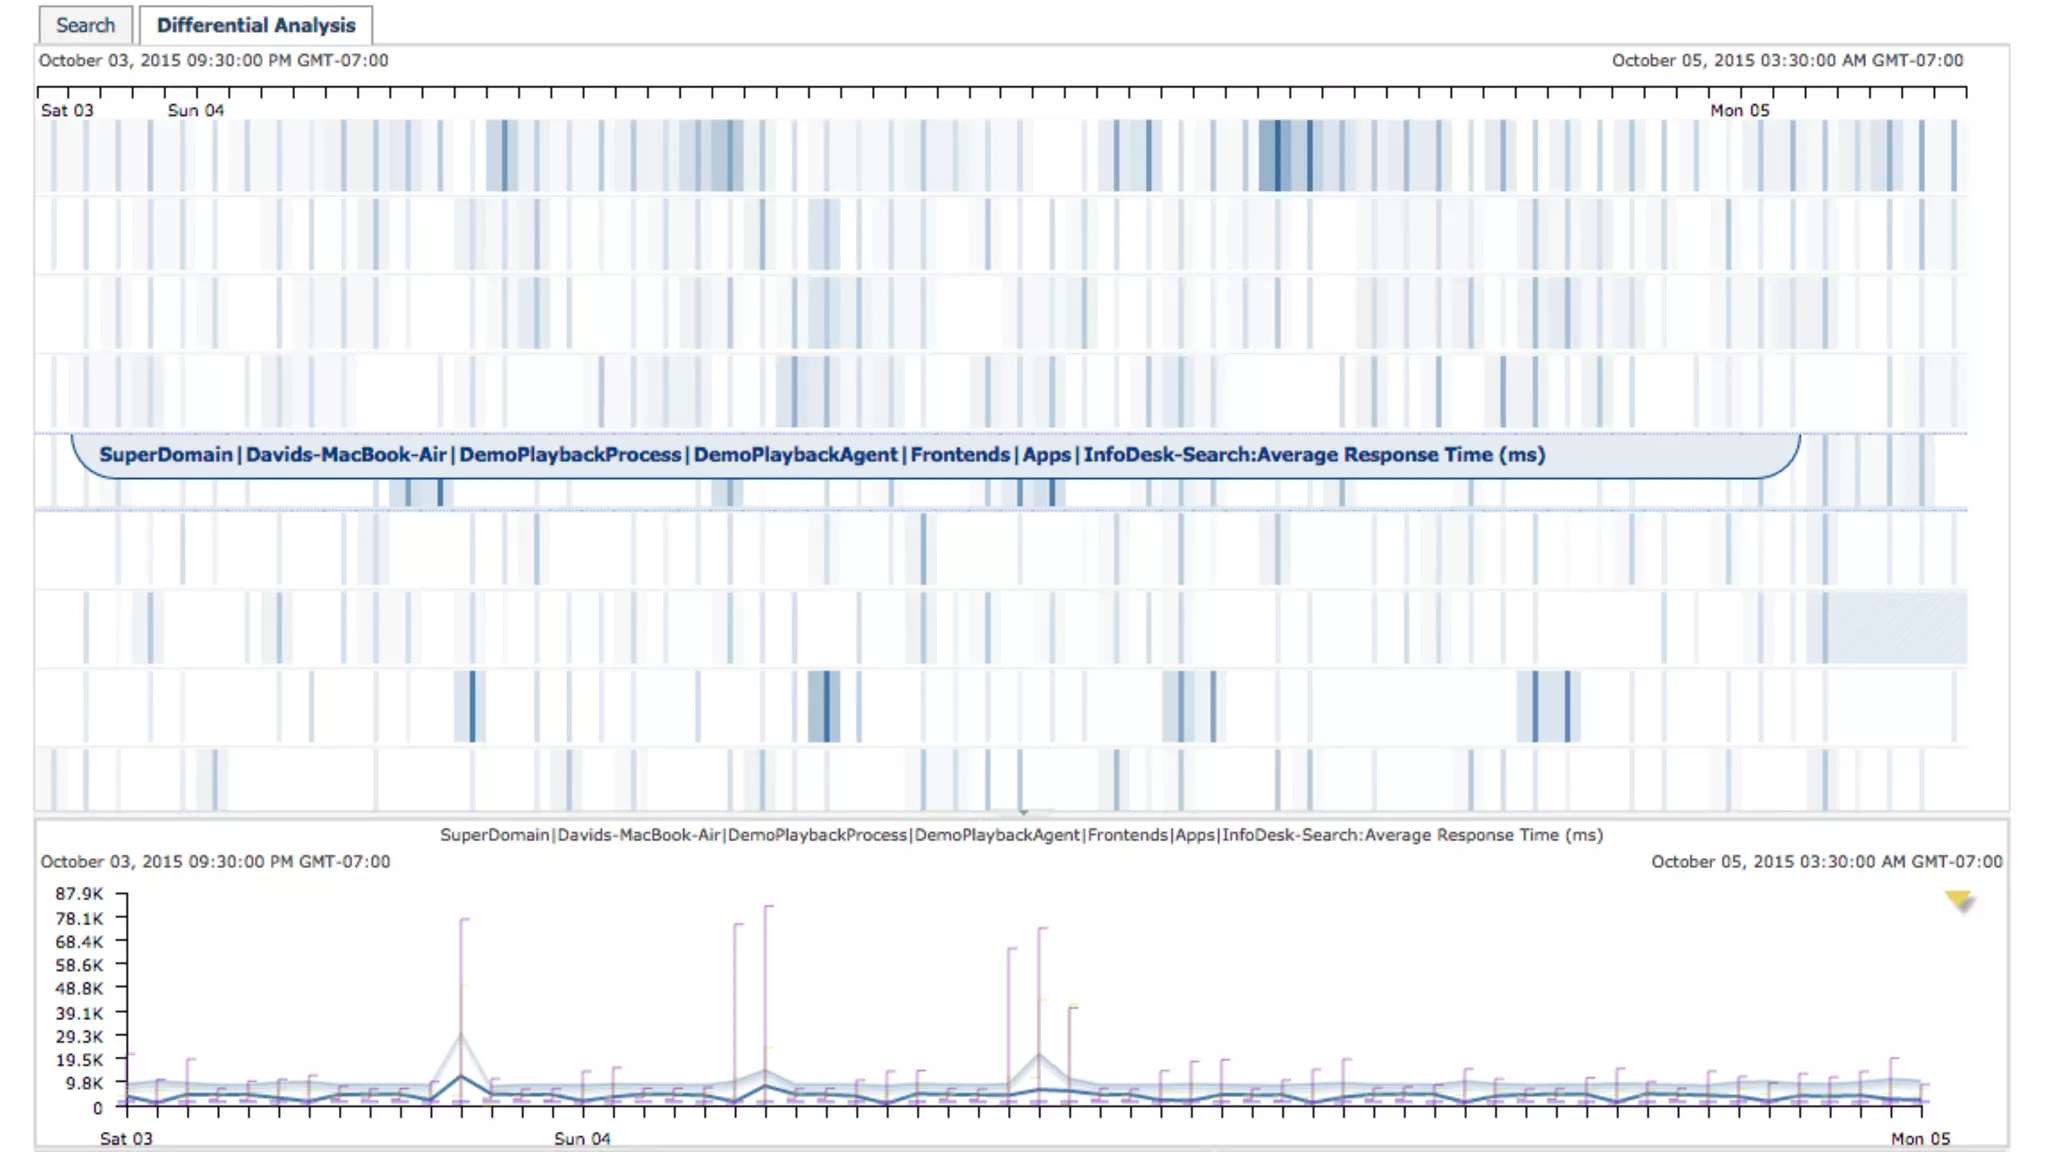The height and width of the screenshot is (1152, 2048).
Task: Select the Differential Analysis tab
Action: coord(256,25)
